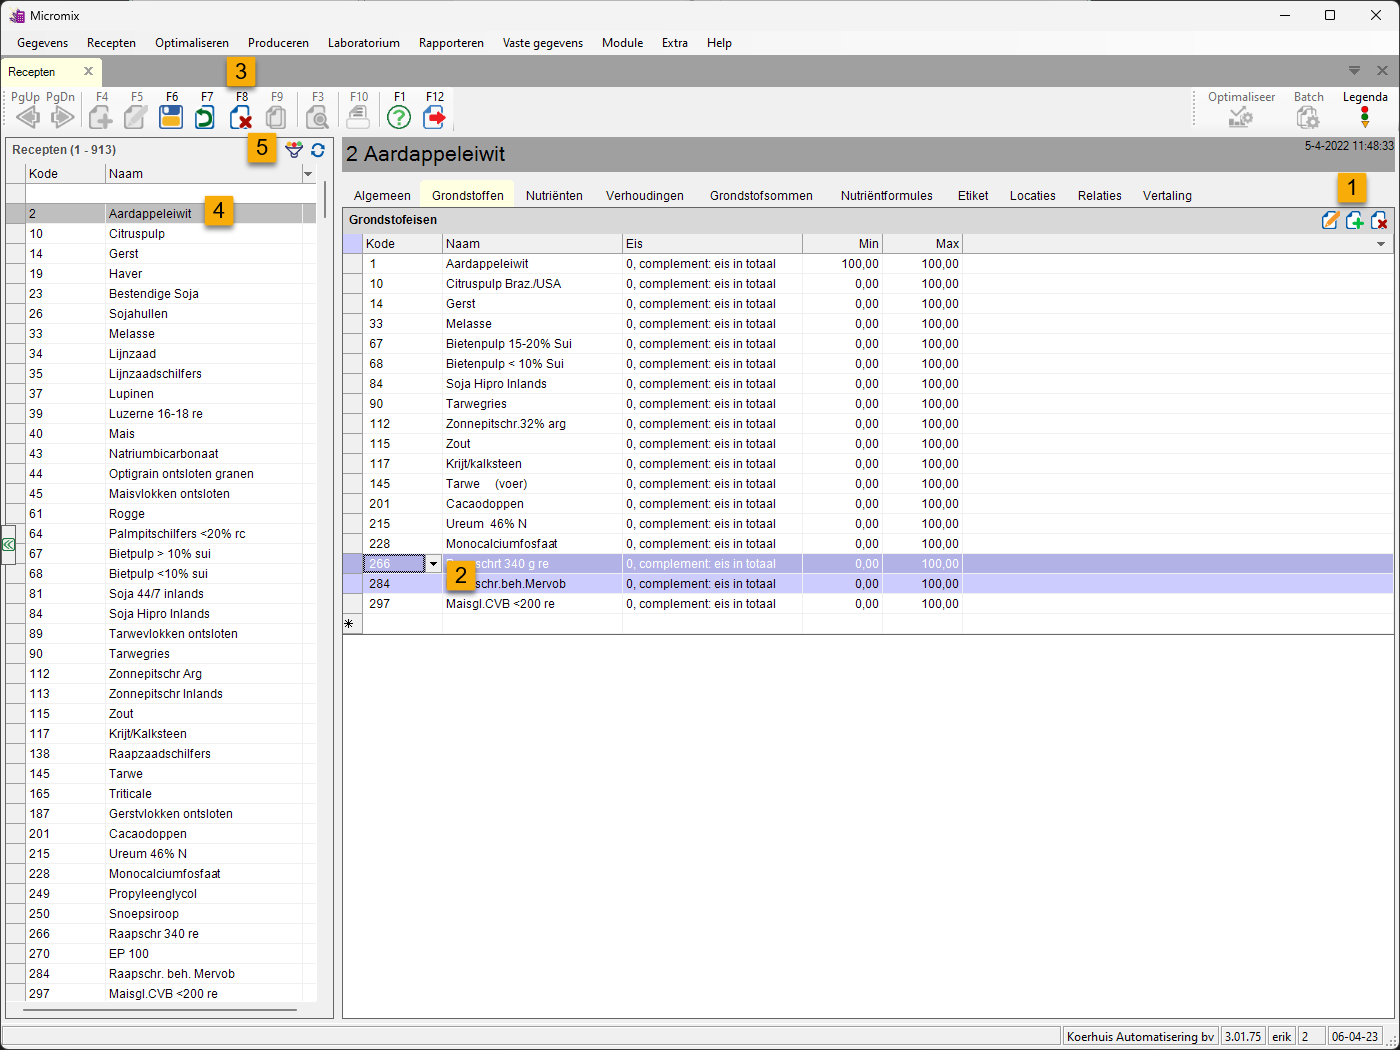Open the Laboratorium menu
1400x1050 pixels.
364,43
